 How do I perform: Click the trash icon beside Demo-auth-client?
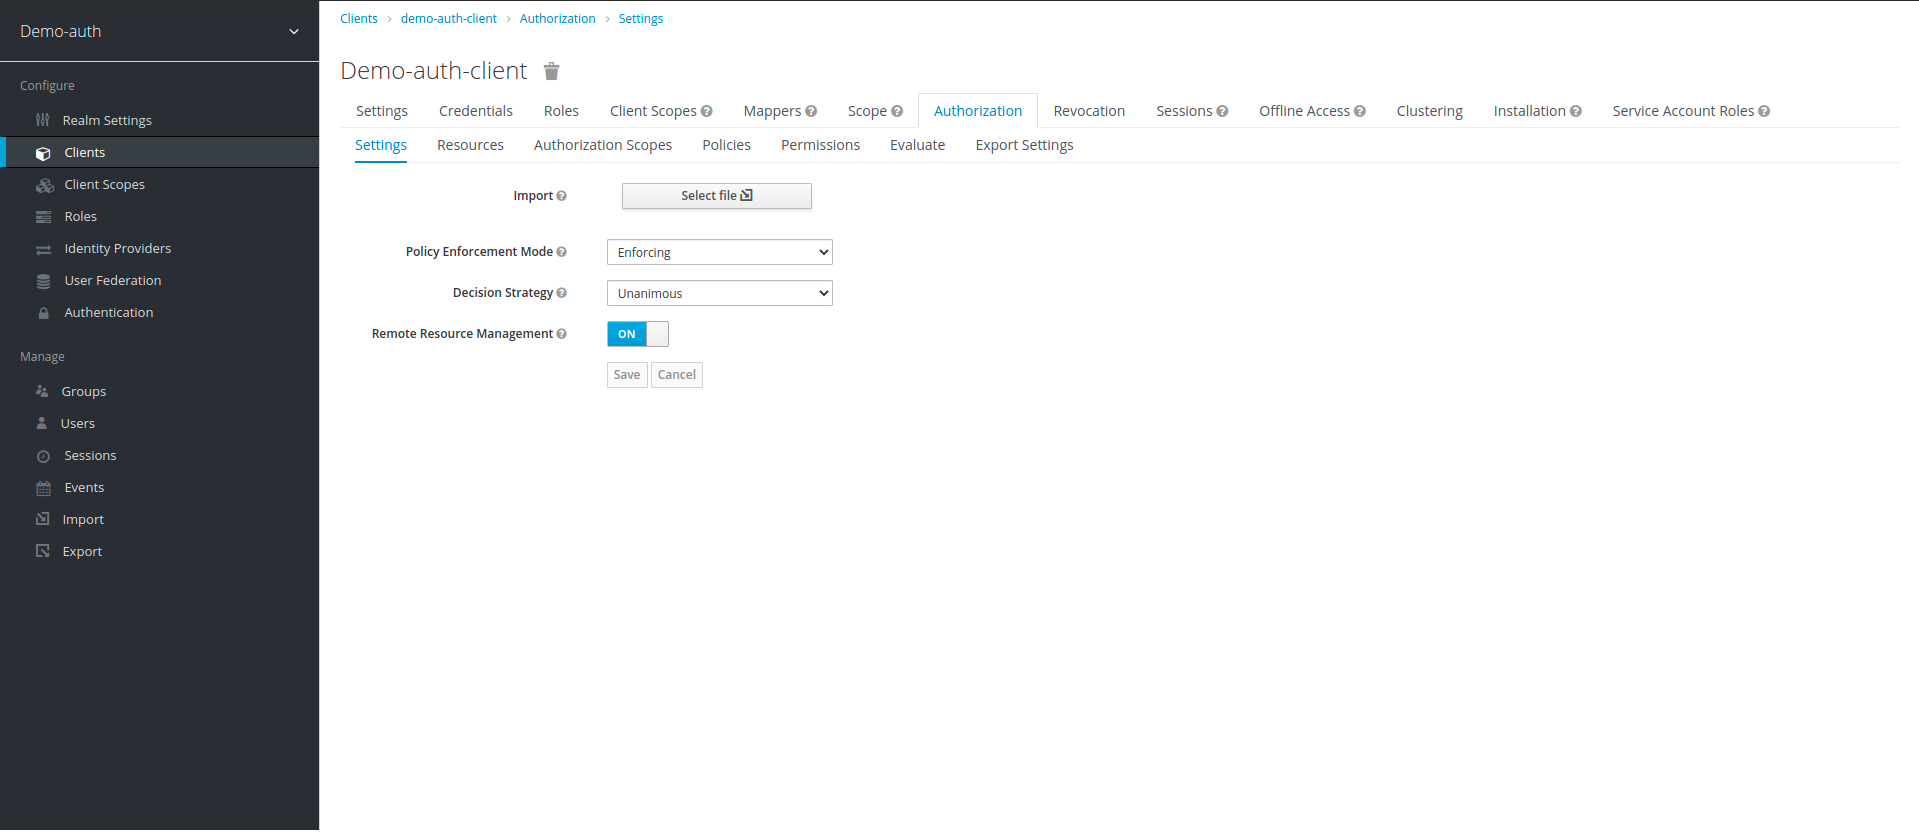click(551, 71)
